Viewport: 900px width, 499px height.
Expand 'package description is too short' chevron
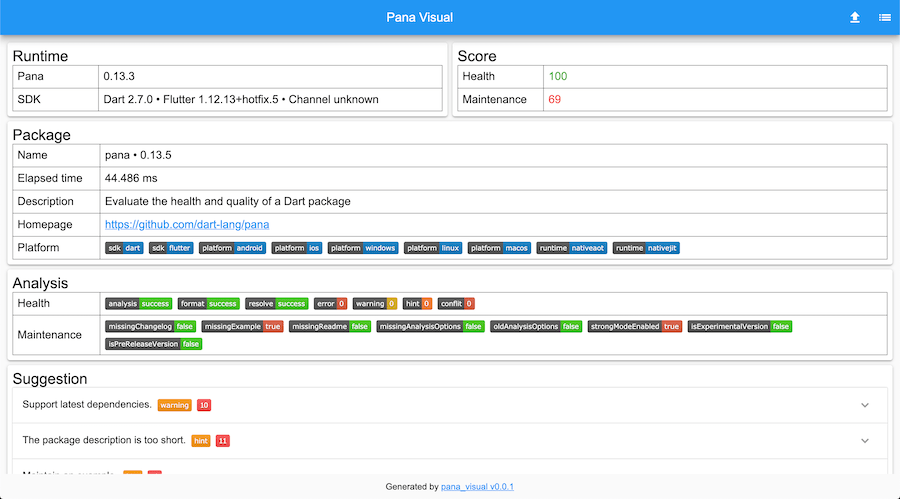pos(865,441)
